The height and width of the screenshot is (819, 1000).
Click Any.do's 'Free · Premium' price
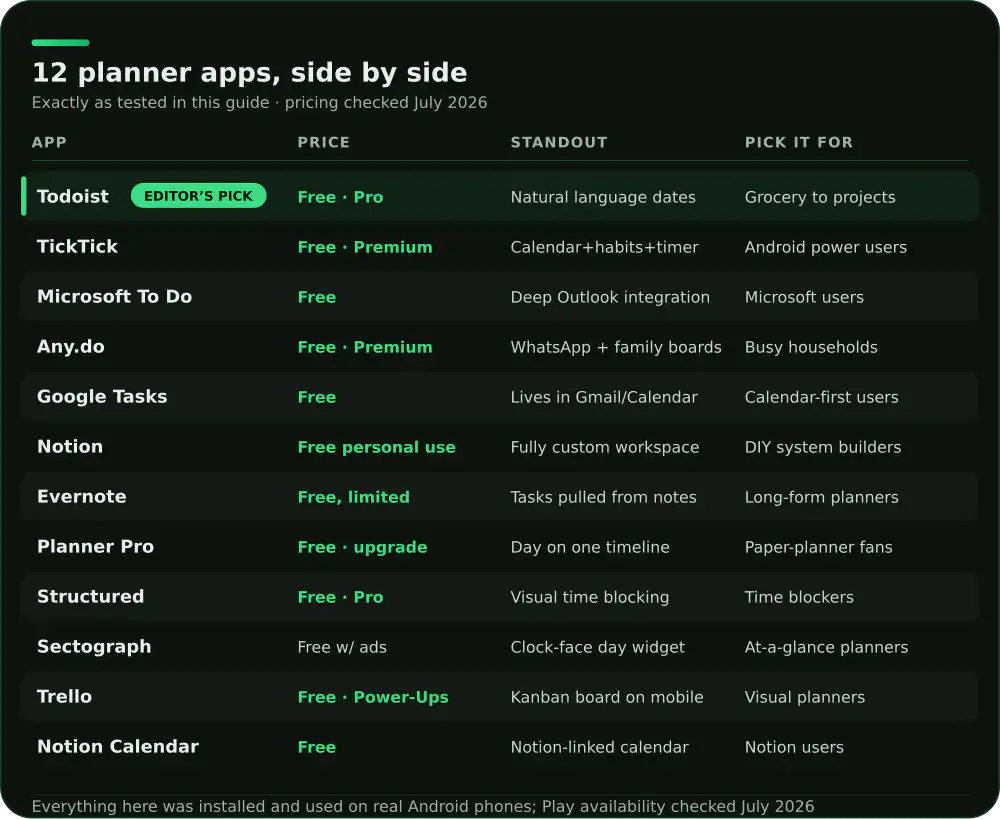click(365, 347)
